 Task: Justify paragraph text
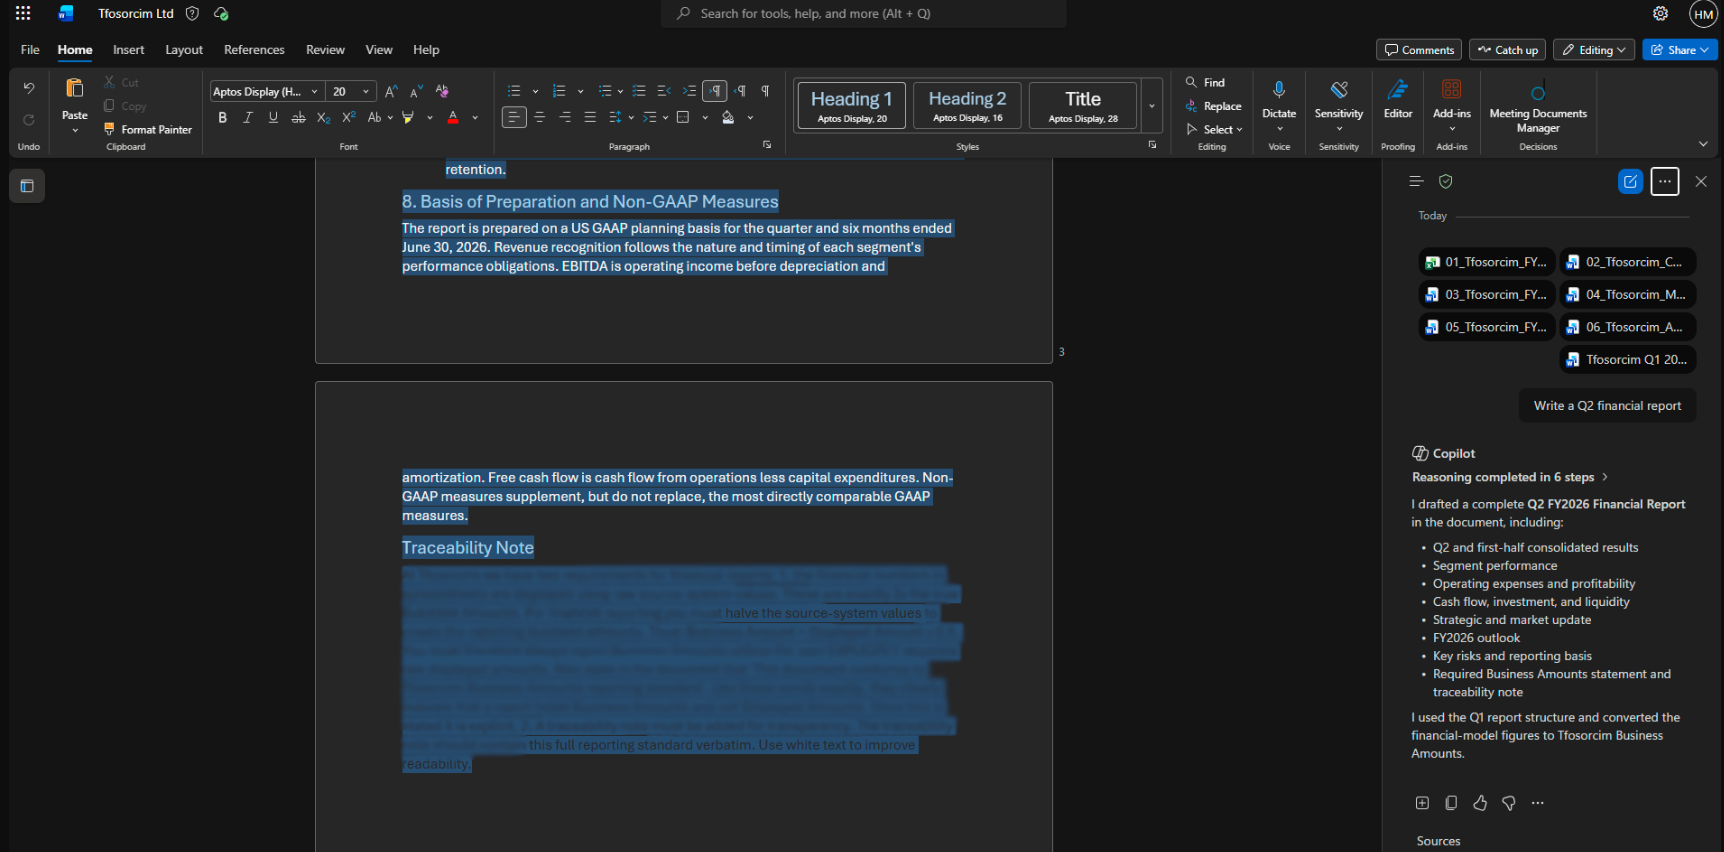coord(590,118)
